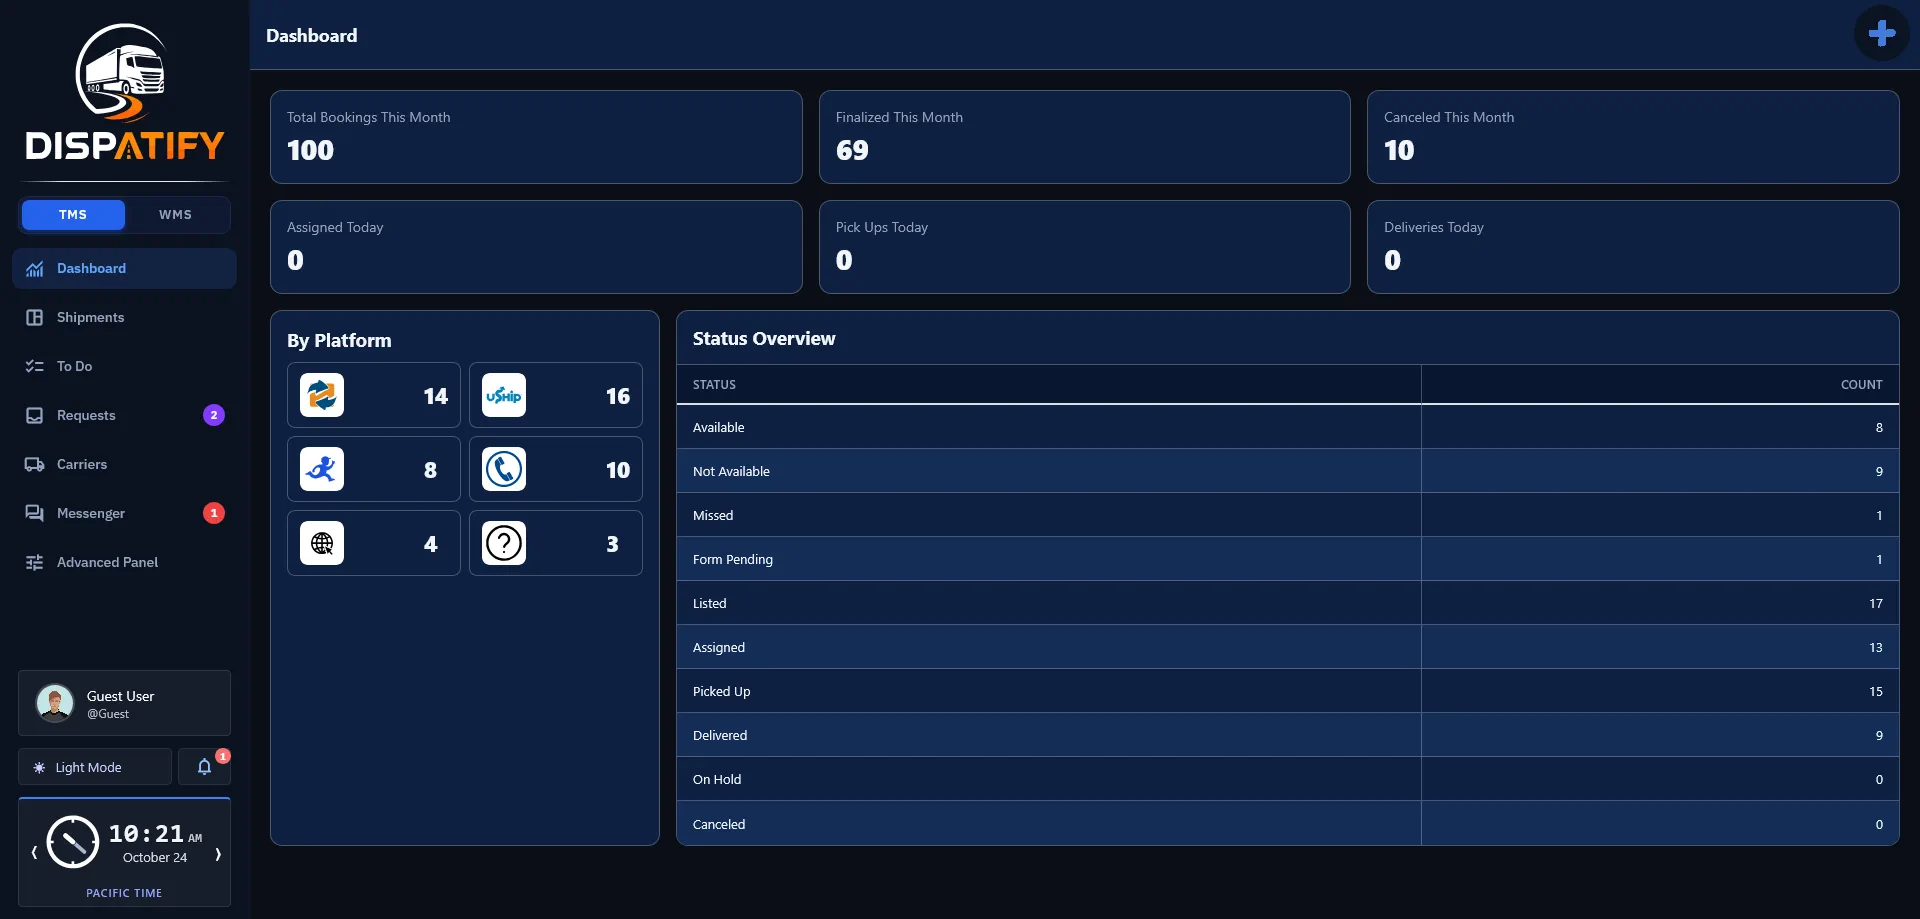Click the blue running figure platform icon
1920x919 pixels.
tap(322, 469)
